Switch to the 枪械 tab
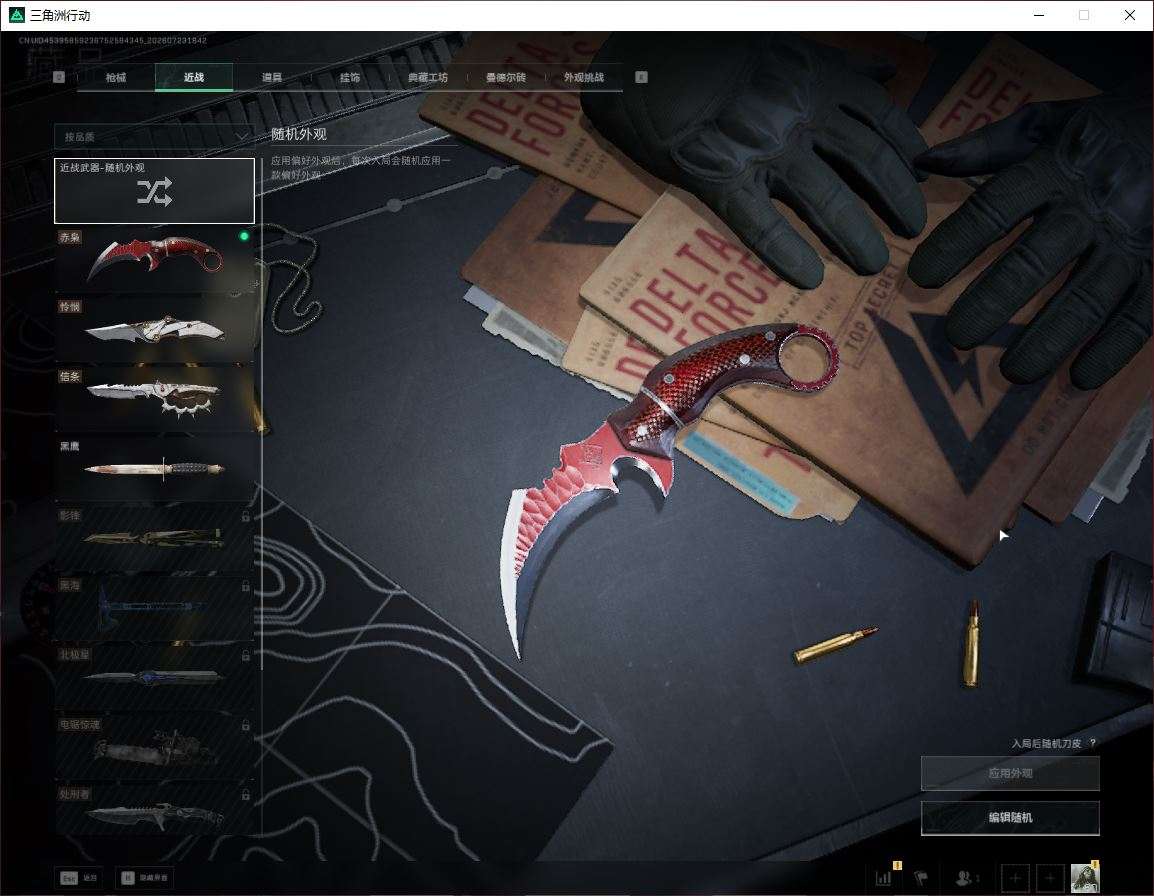The image size is (1154, 896). [x=116, y=77]
